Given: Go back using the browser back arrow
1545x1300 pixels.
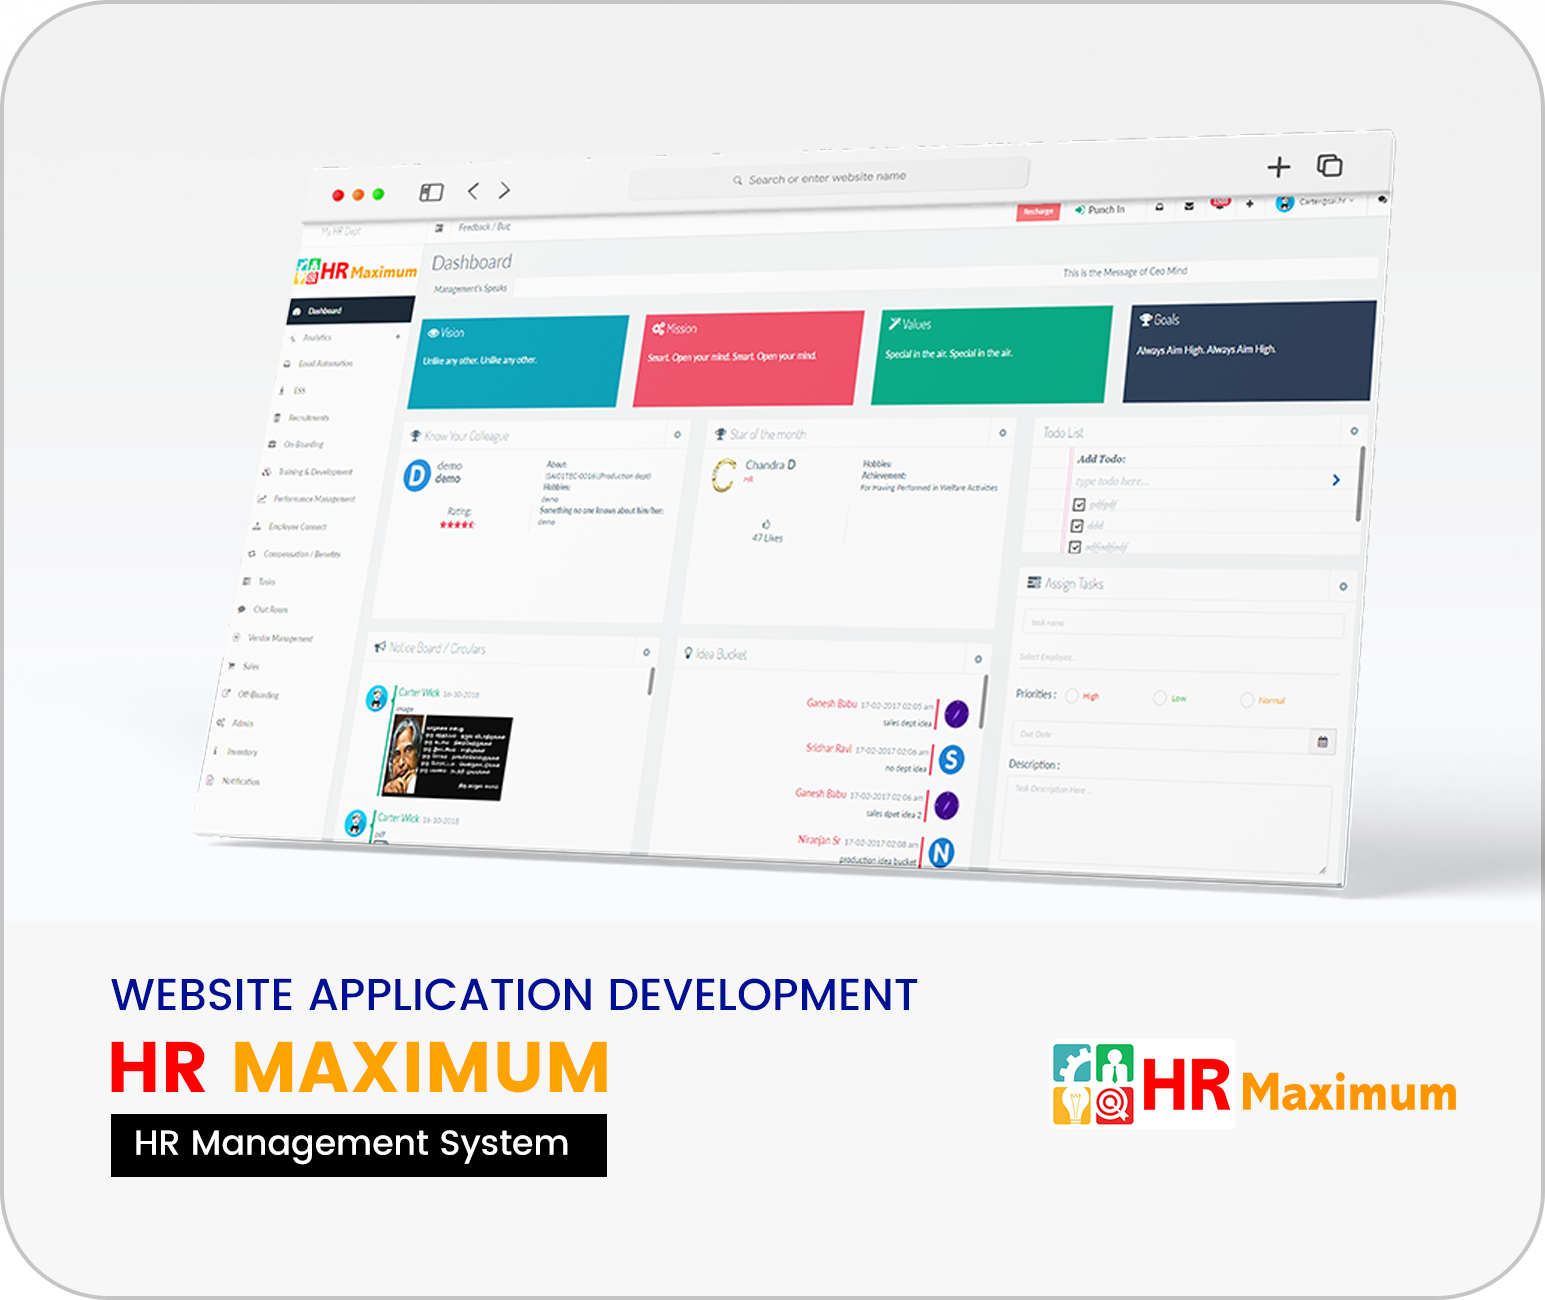Looking at the screenshot, I should pos(473,191).
